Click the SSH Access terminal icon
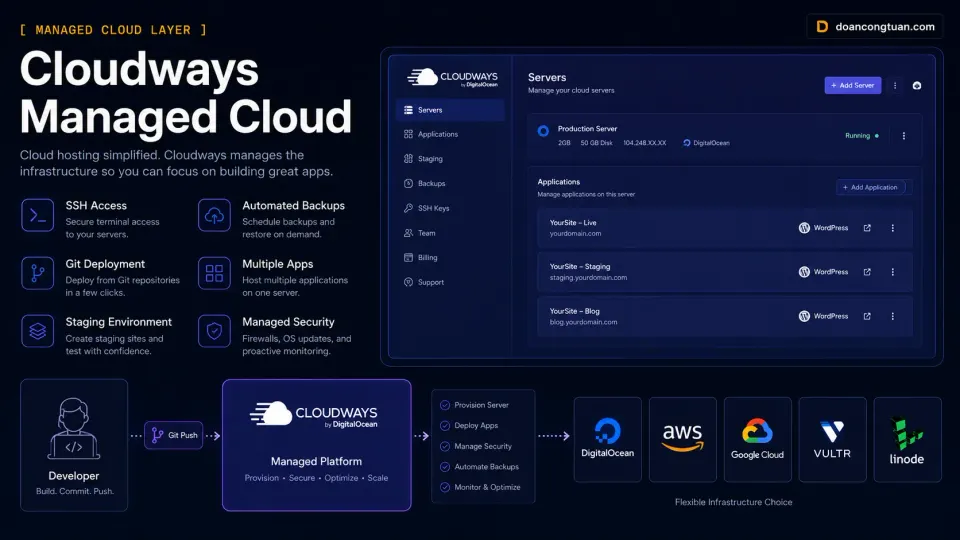 point(38,216)
